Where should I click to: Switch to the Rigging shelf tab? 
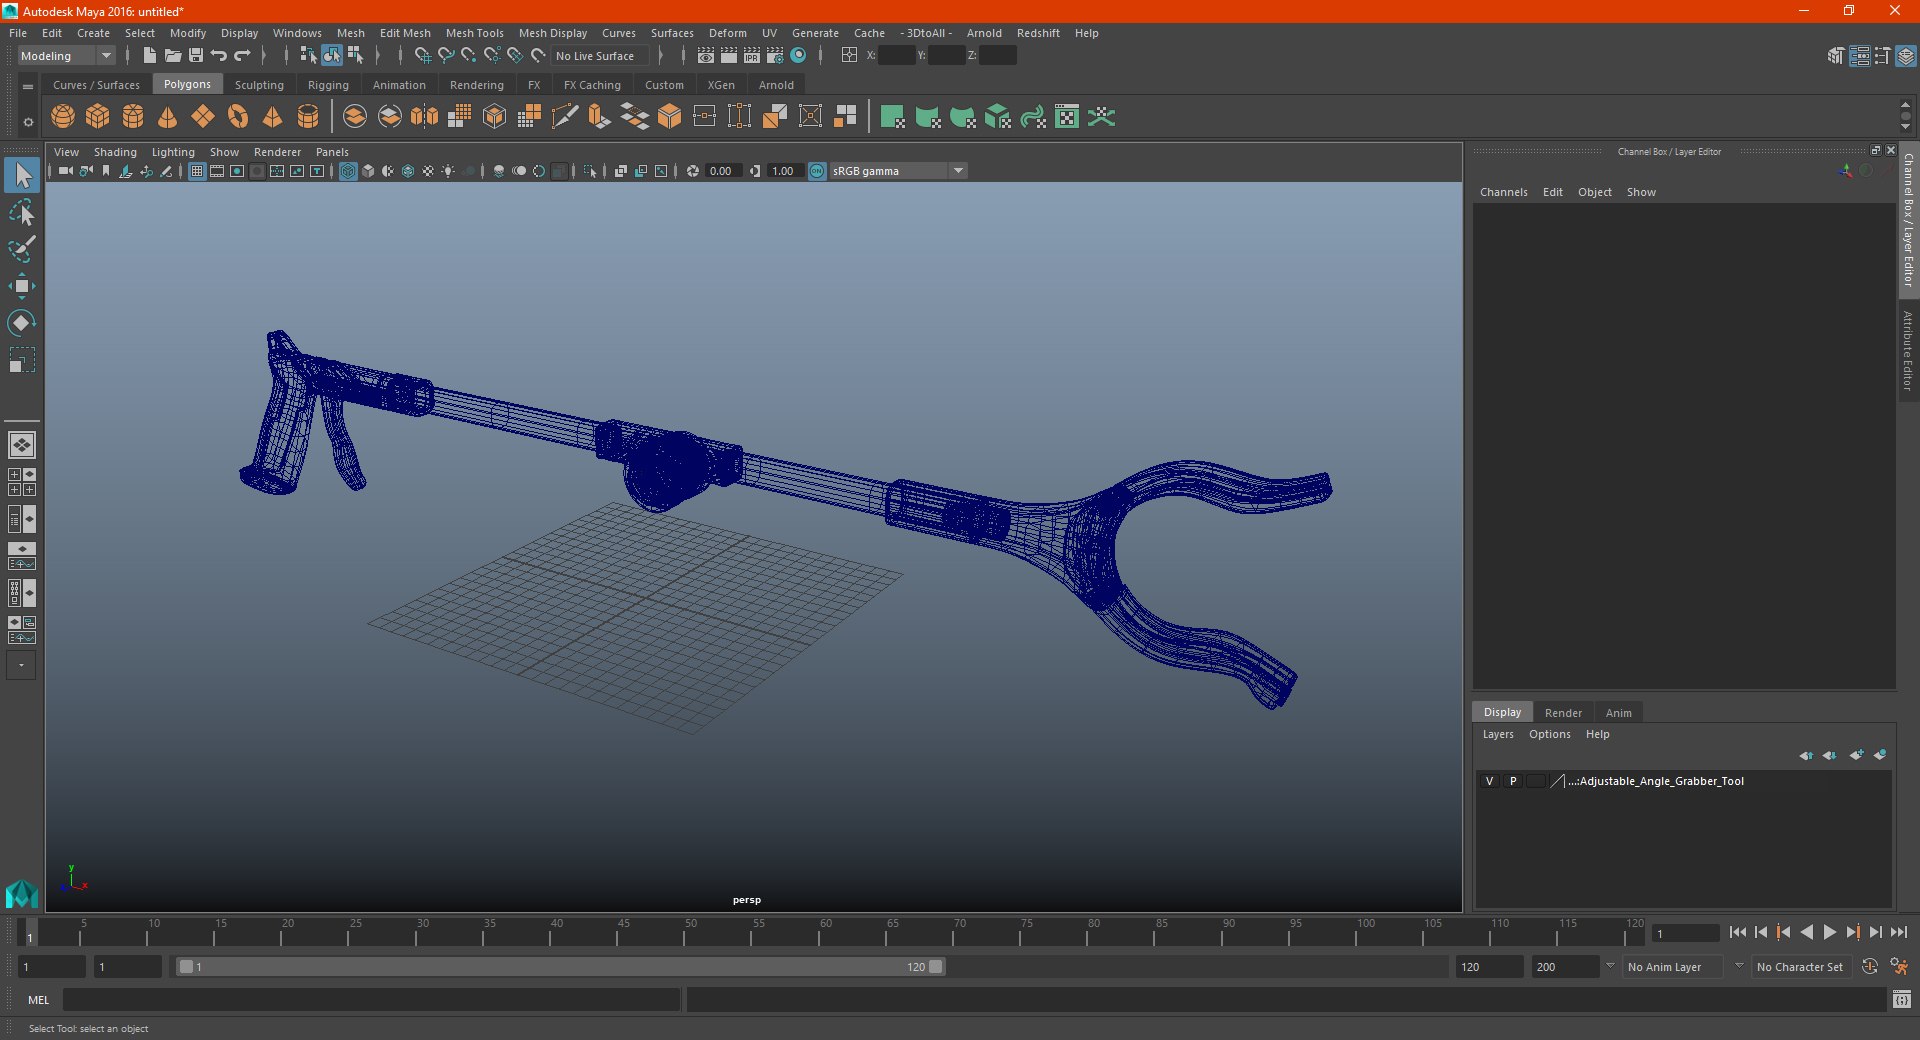coord(328,85)
